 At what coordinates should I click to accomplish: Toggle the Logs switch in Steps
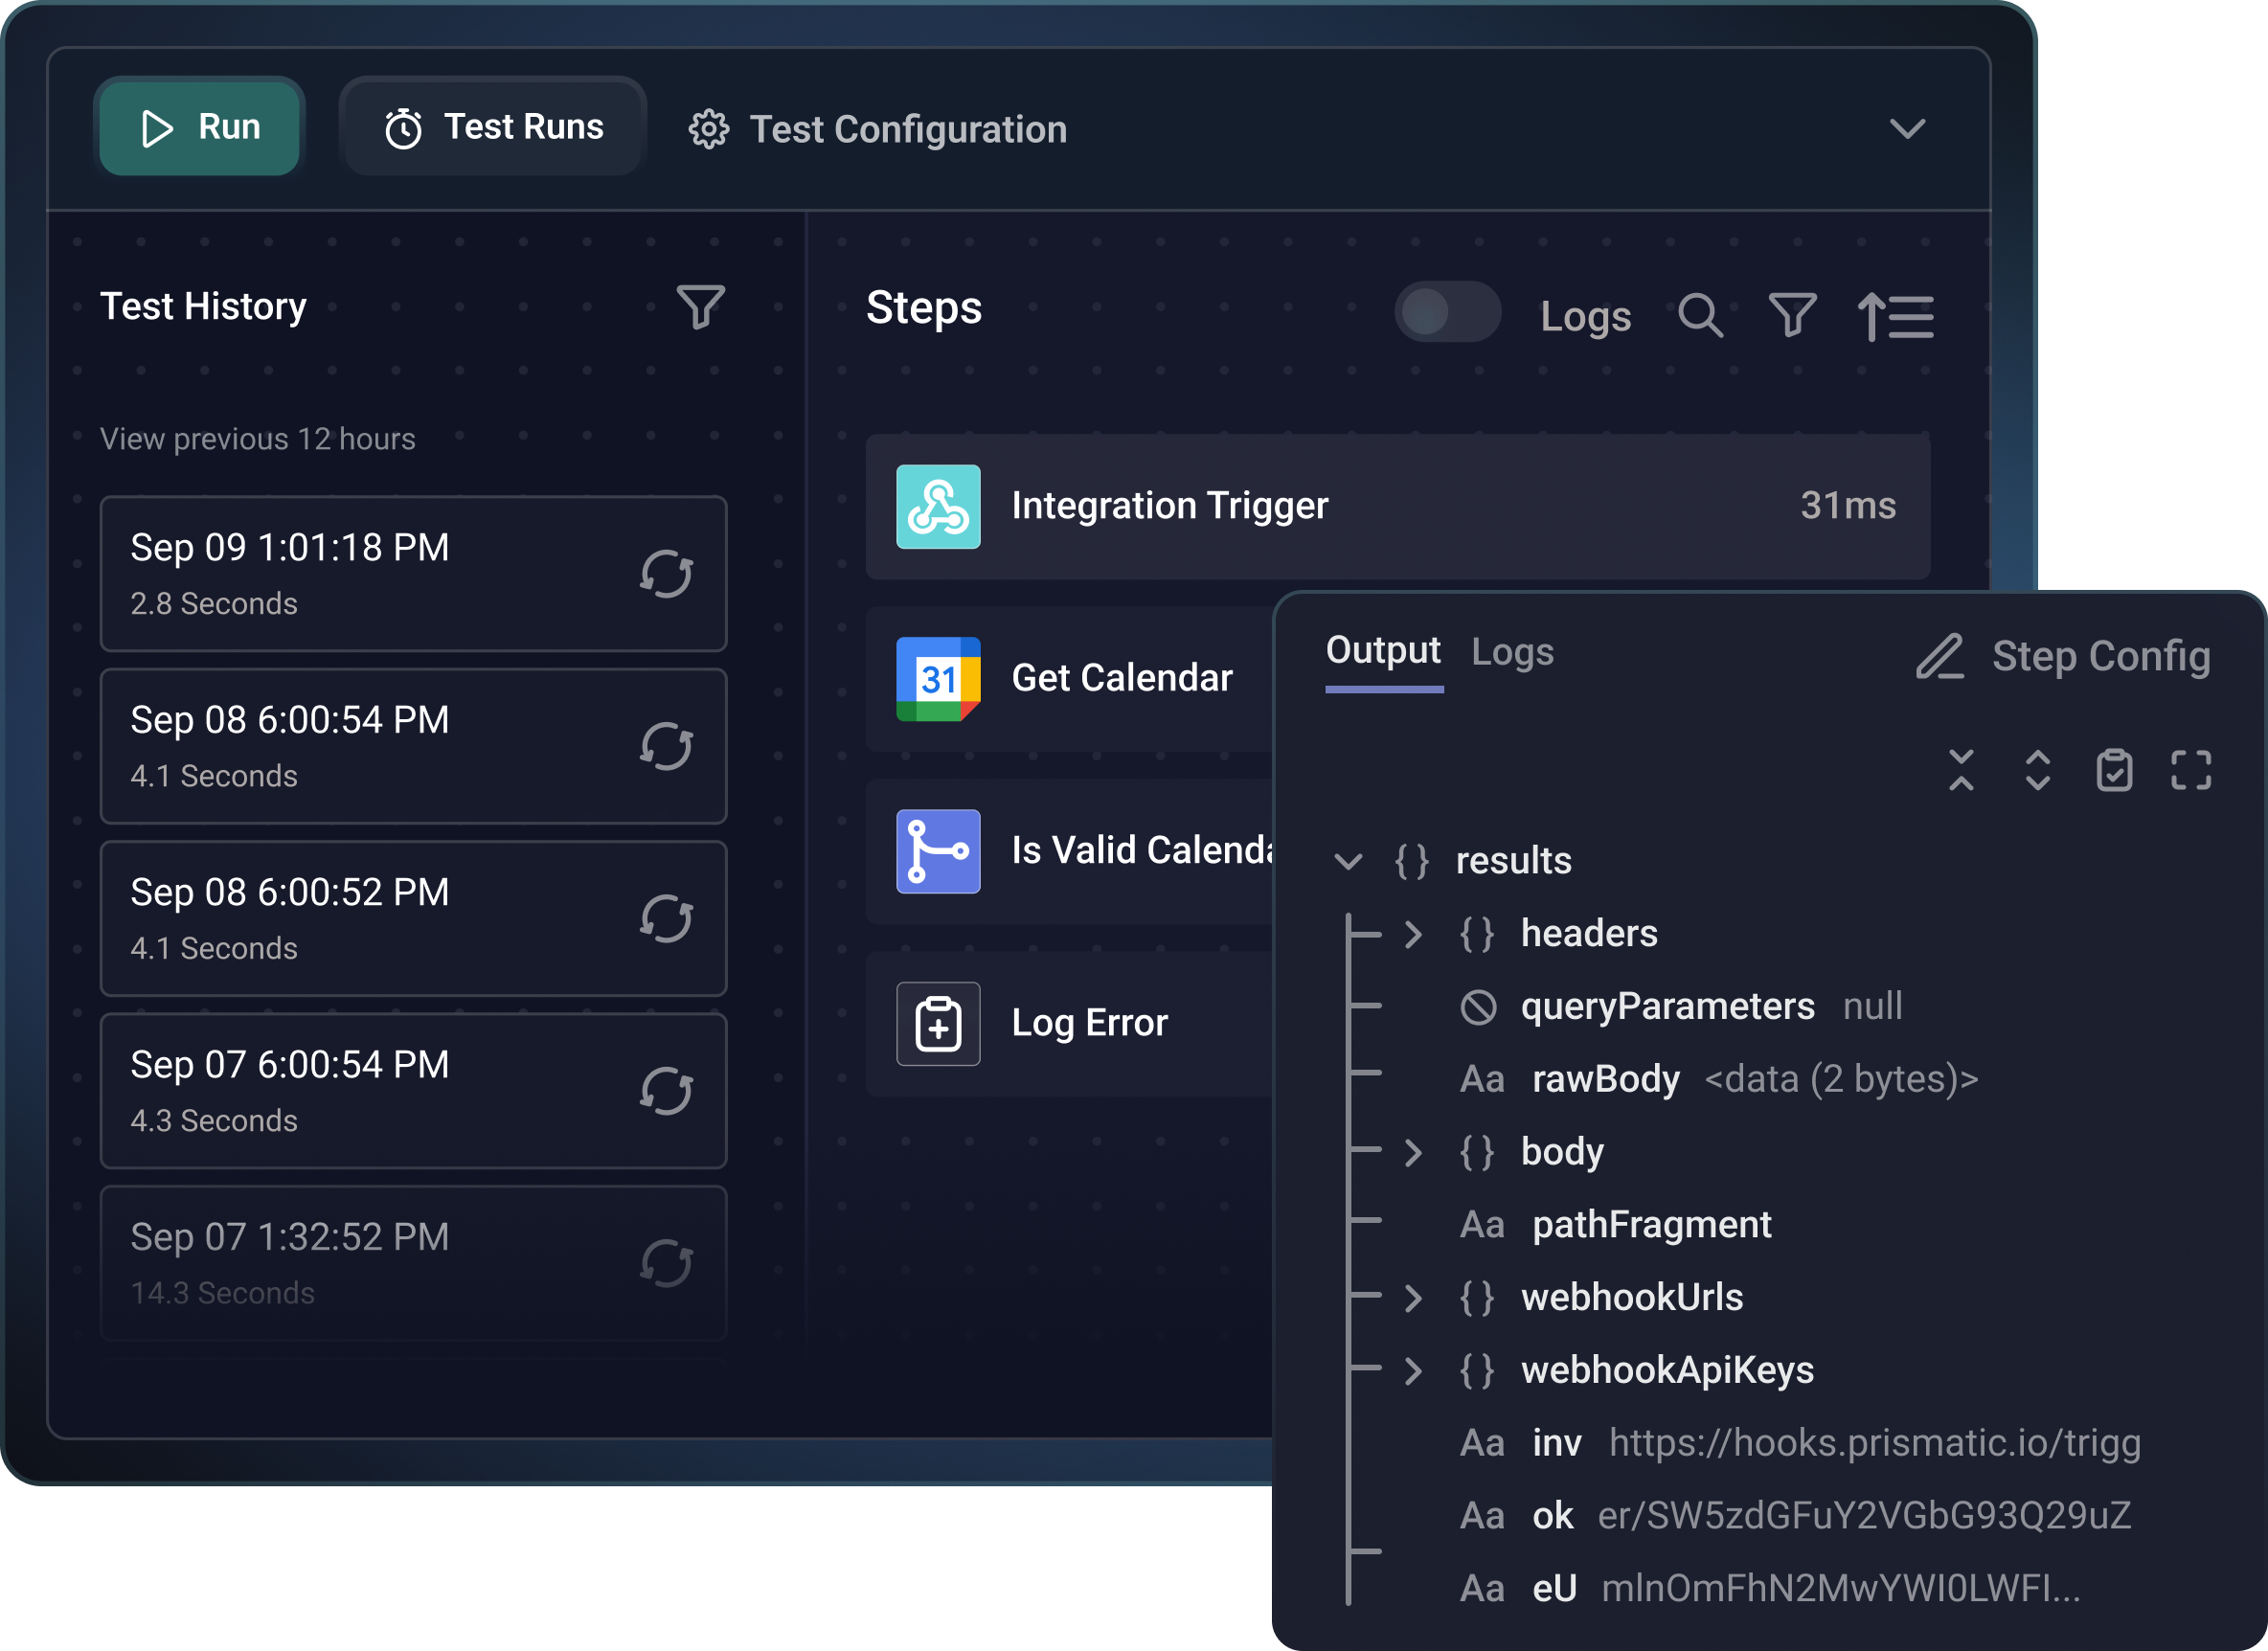pyautogui.click(x=1447, y=313)
